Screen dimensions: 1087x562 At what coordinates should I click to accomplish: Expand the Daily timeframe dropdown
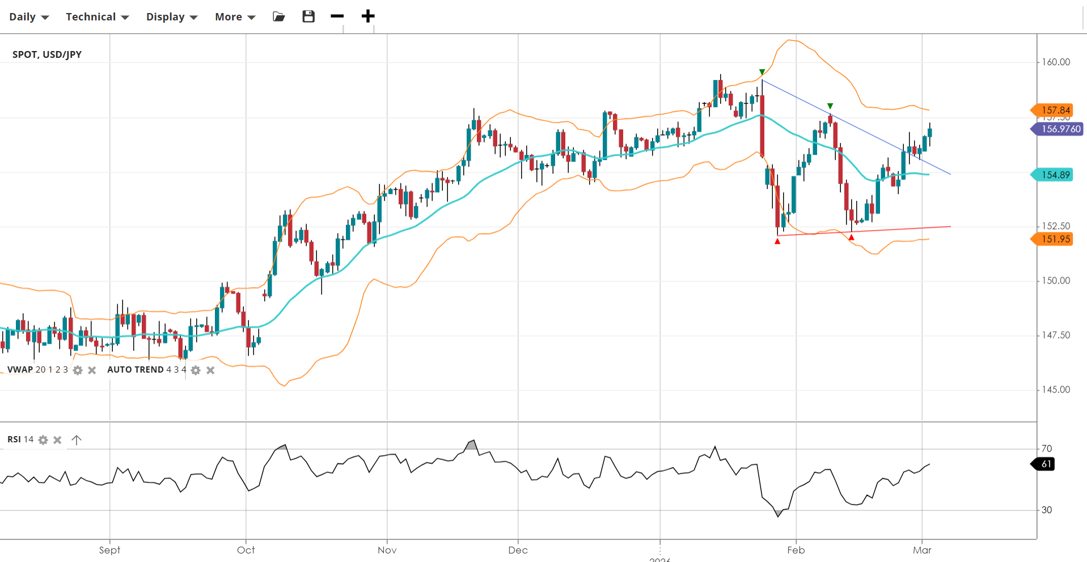coord(29,17)
